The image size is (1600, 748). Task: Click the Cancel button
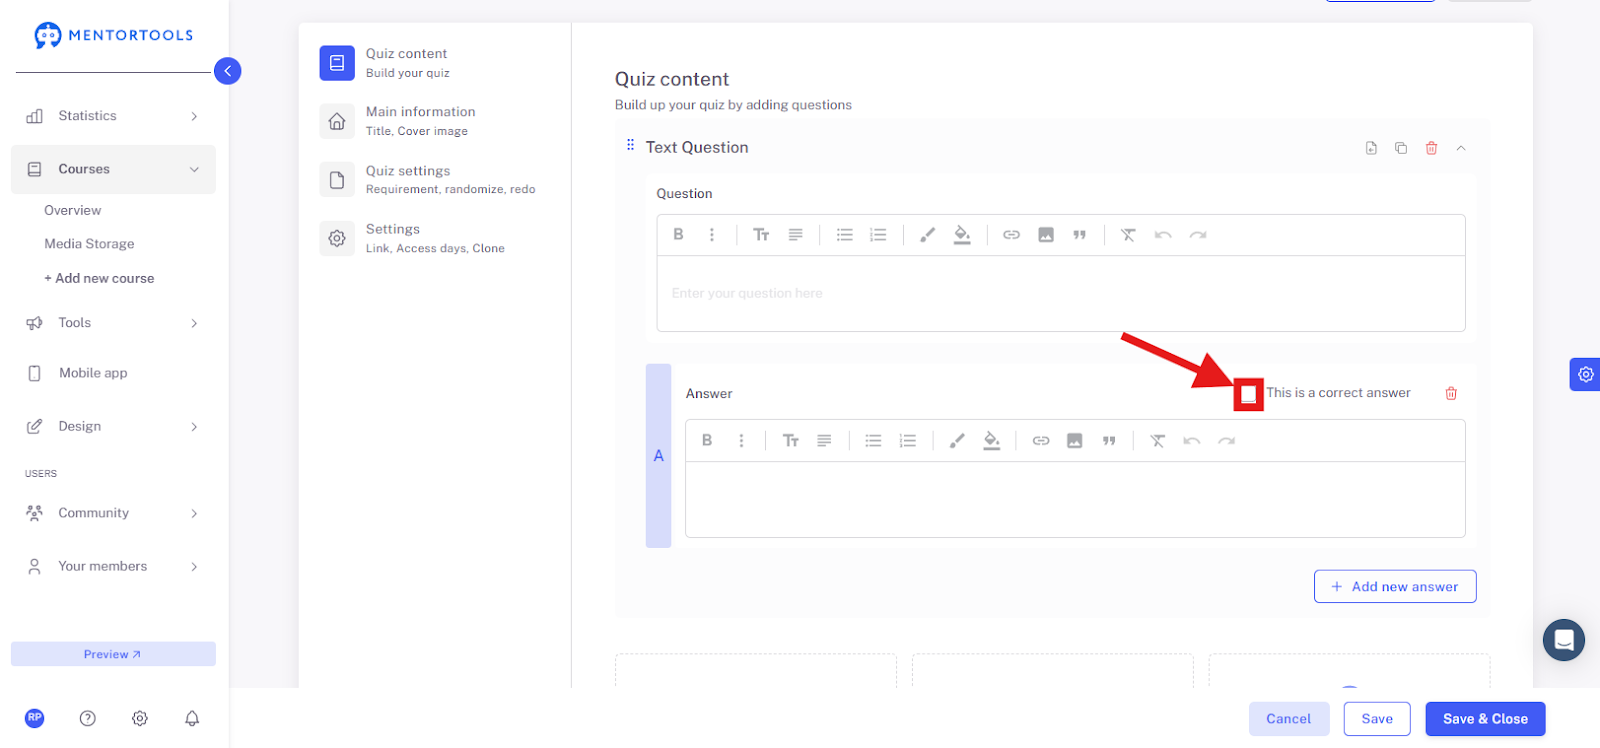pyautogui.click(x=1288, y=719)
